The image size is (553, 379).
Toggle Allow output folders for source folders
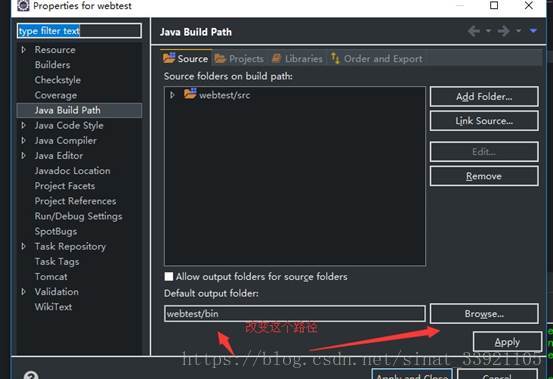[169, 276]
